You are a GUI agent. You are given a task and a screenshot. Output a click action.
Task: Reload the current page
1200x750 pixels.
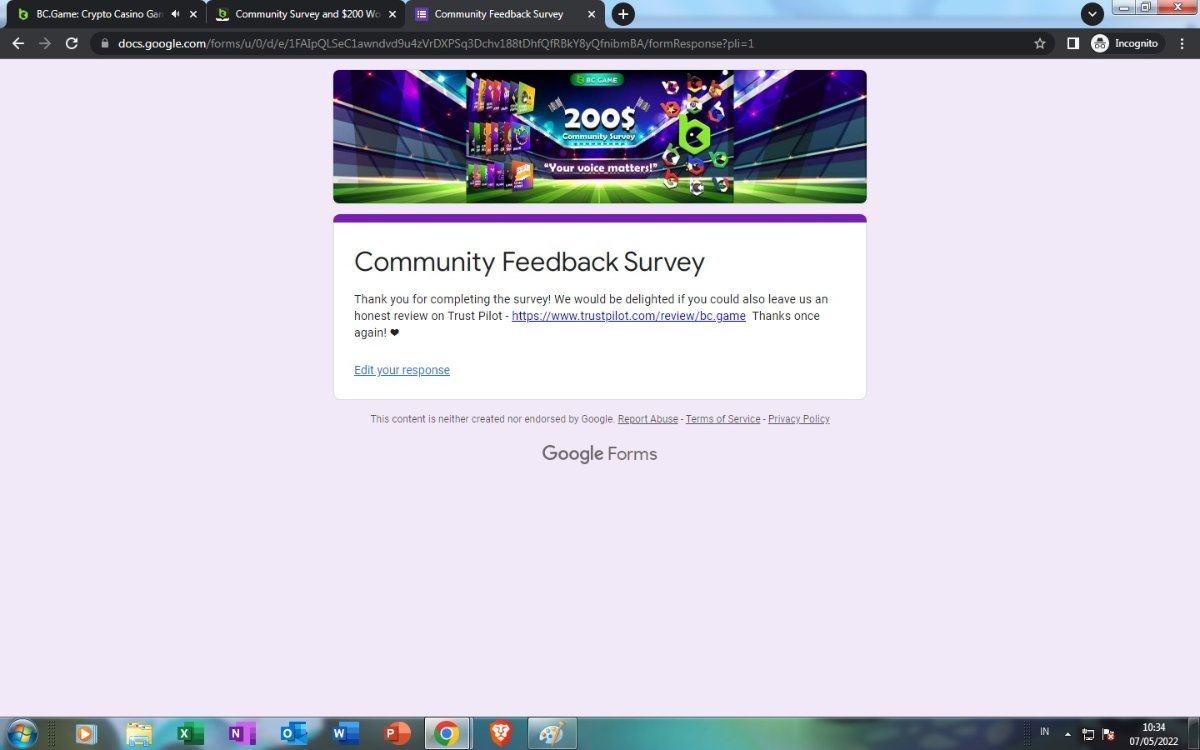[x=71, y=44]
